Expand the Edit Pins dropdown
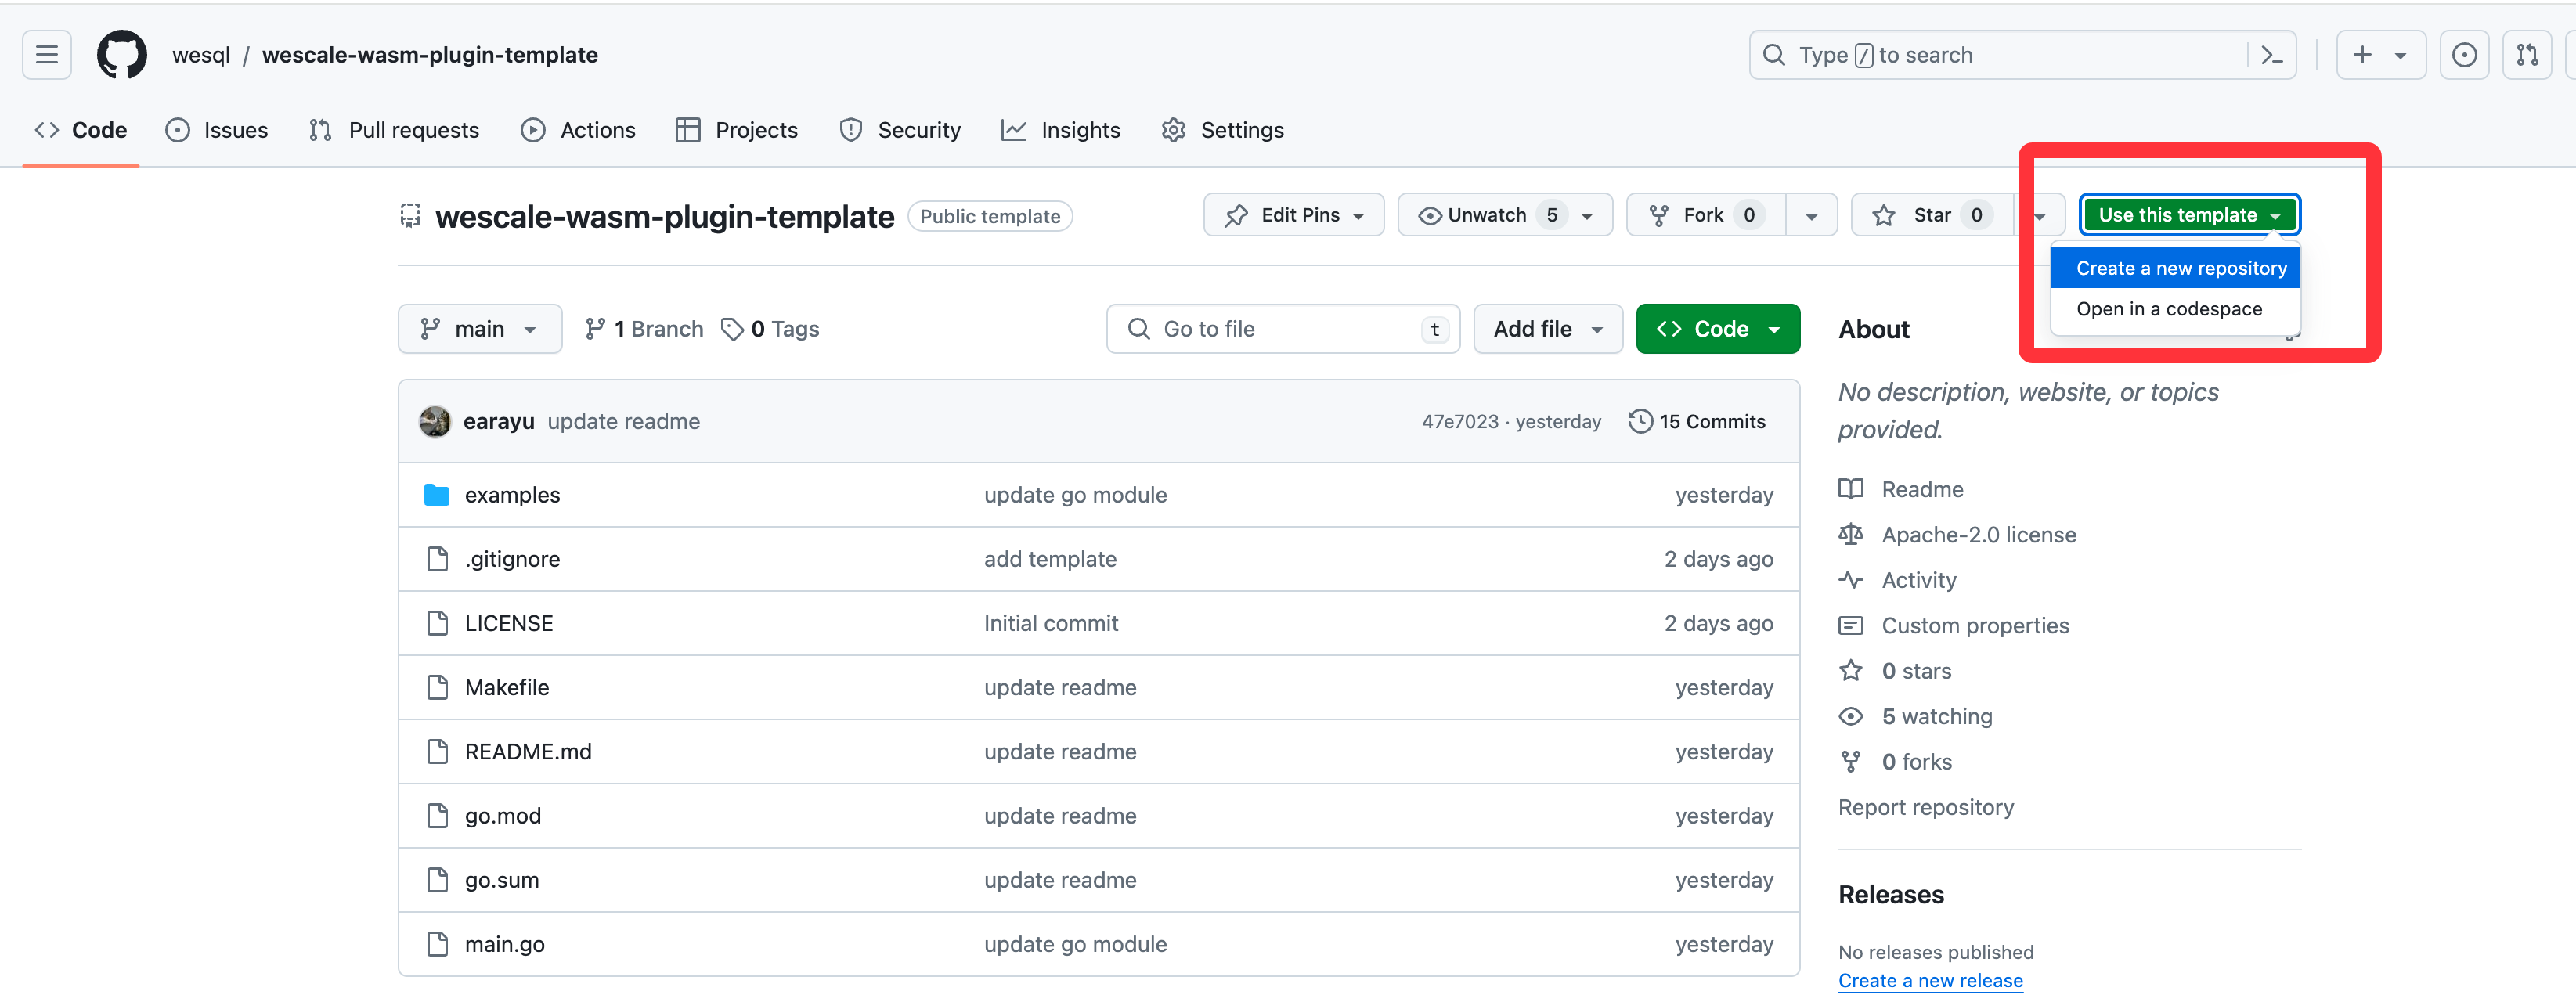 (x=1294, y=215)
